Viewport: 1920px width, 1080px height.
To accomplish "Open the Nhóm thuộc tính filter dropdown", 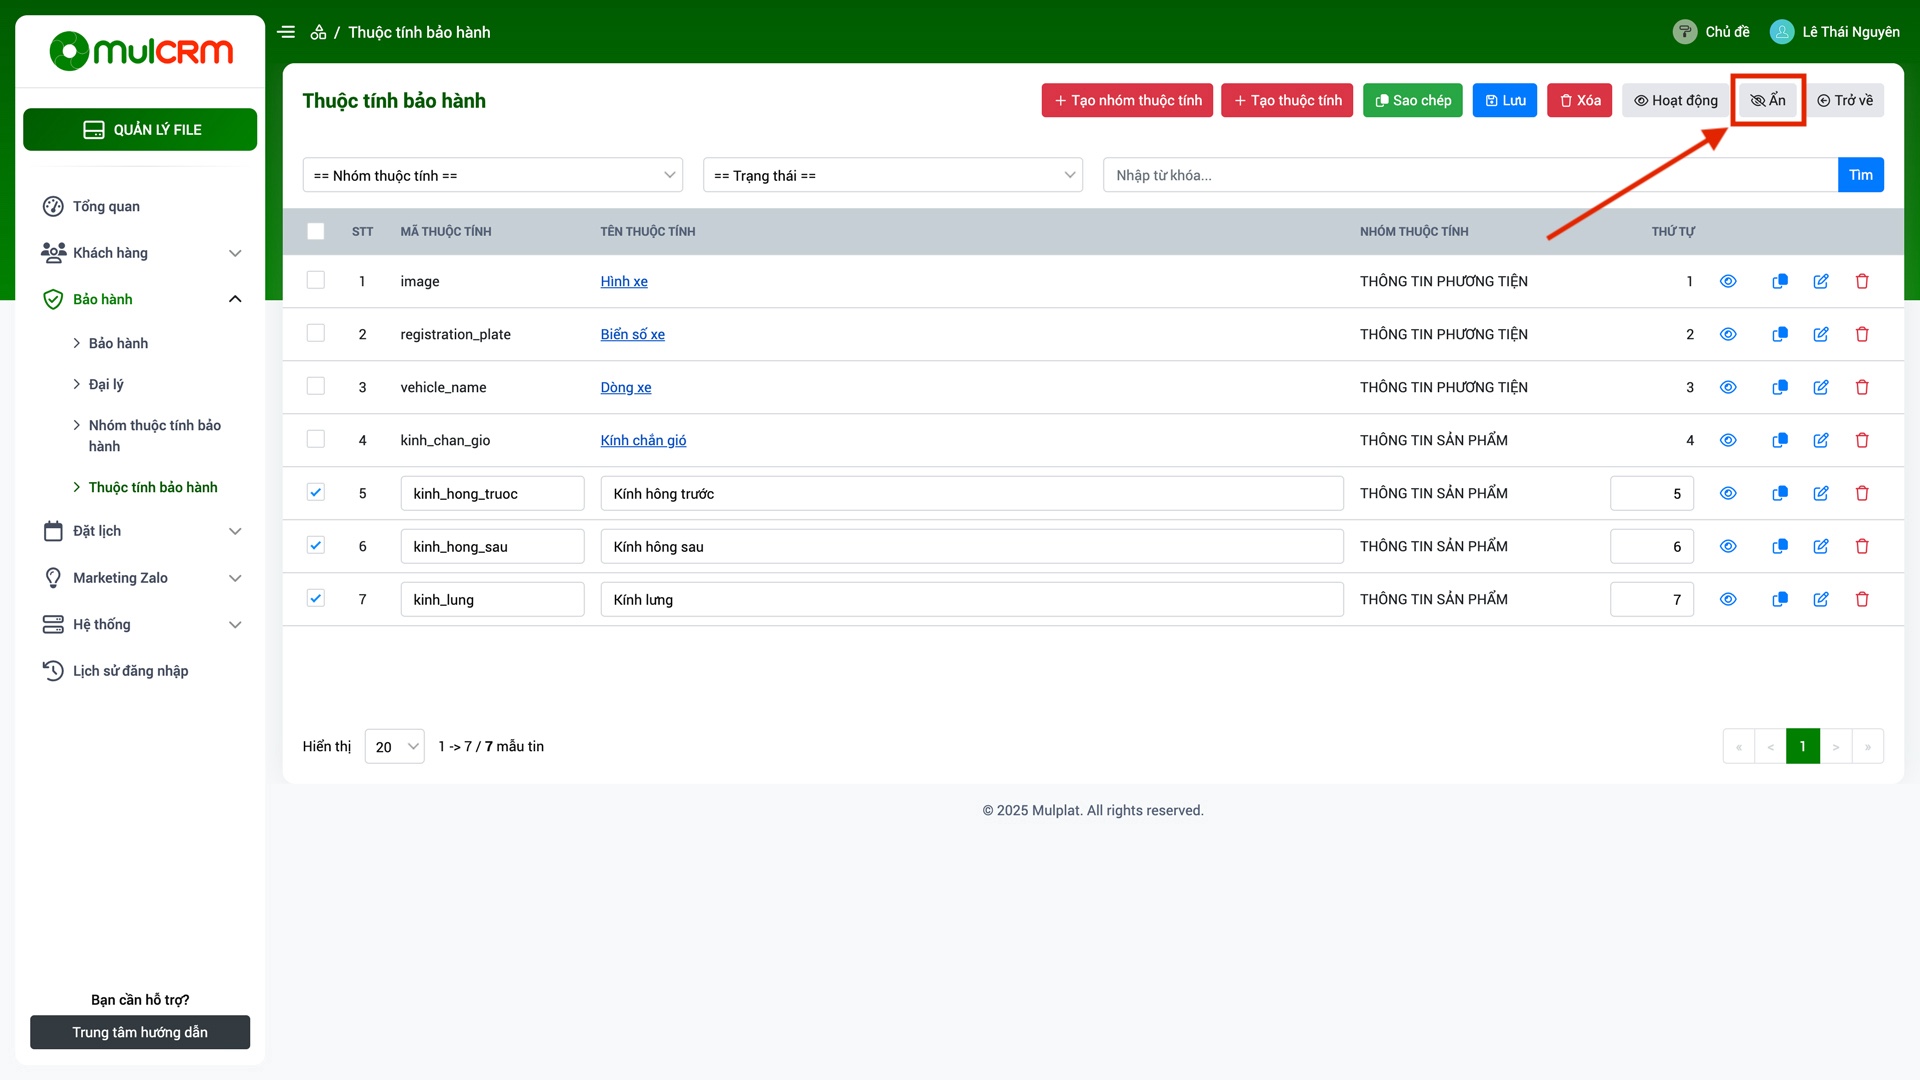I will pos(492,175).
